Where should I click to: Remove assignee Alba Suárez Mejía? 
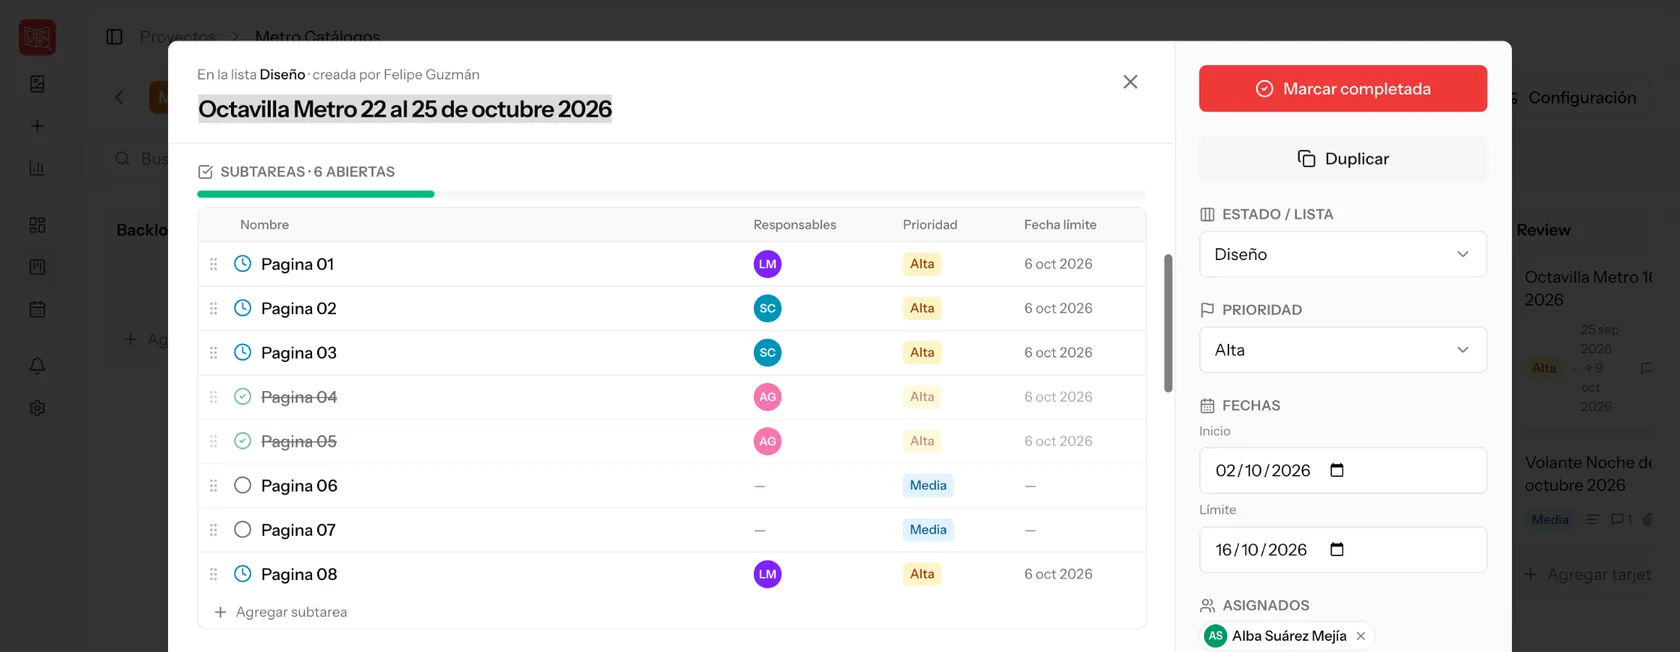point(1361,636)
